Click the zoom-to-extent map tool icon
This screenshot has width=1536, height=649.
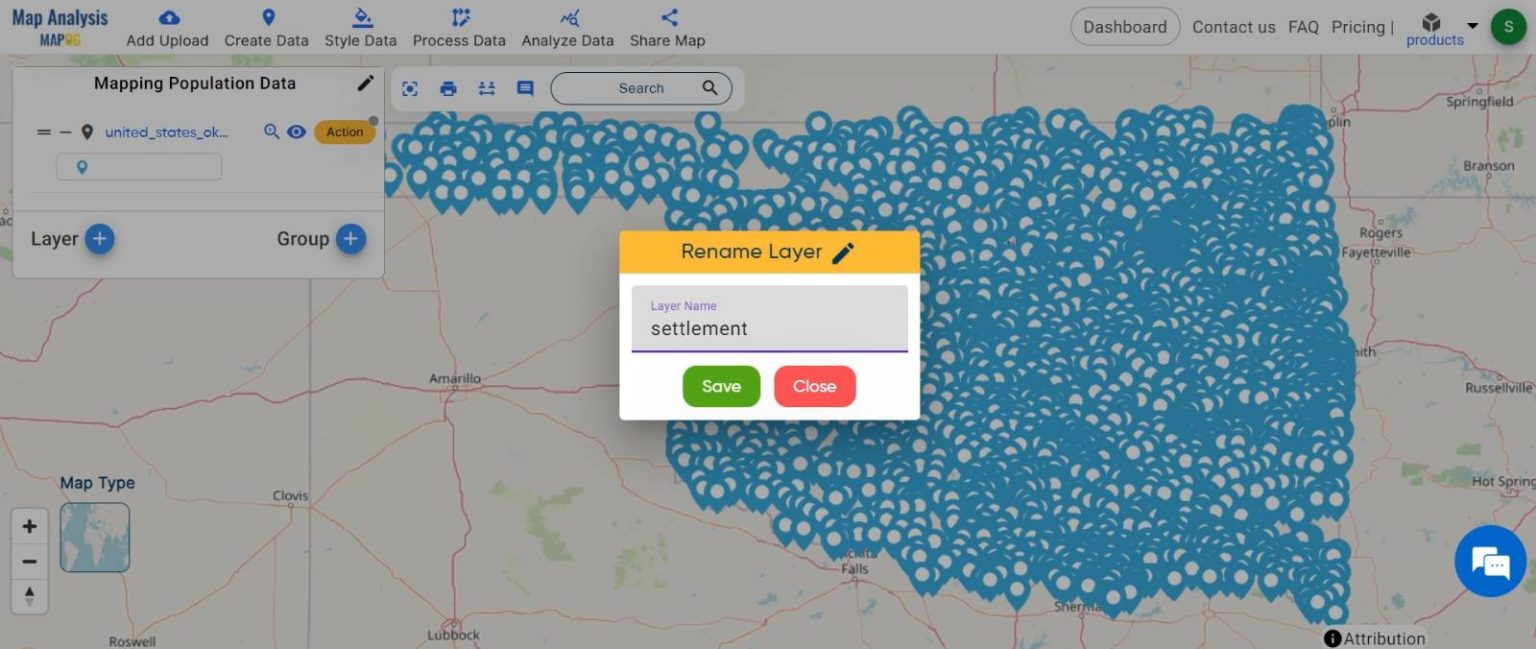coord(410,88)
